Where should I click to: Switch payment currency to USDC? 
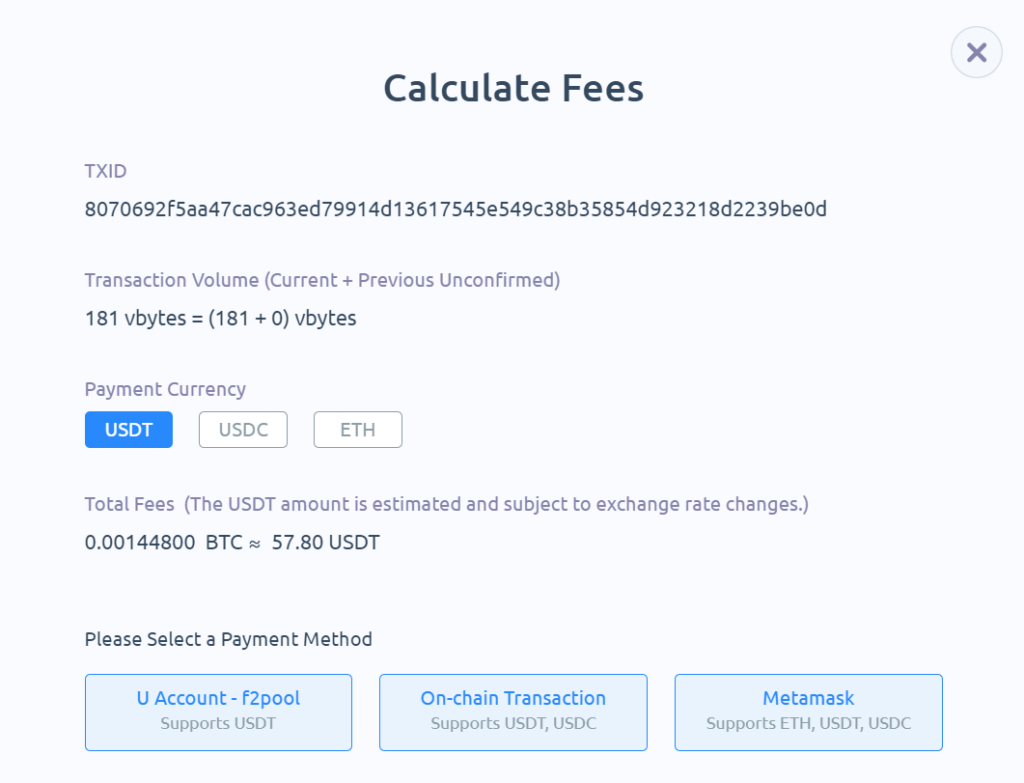click(243, 430)
